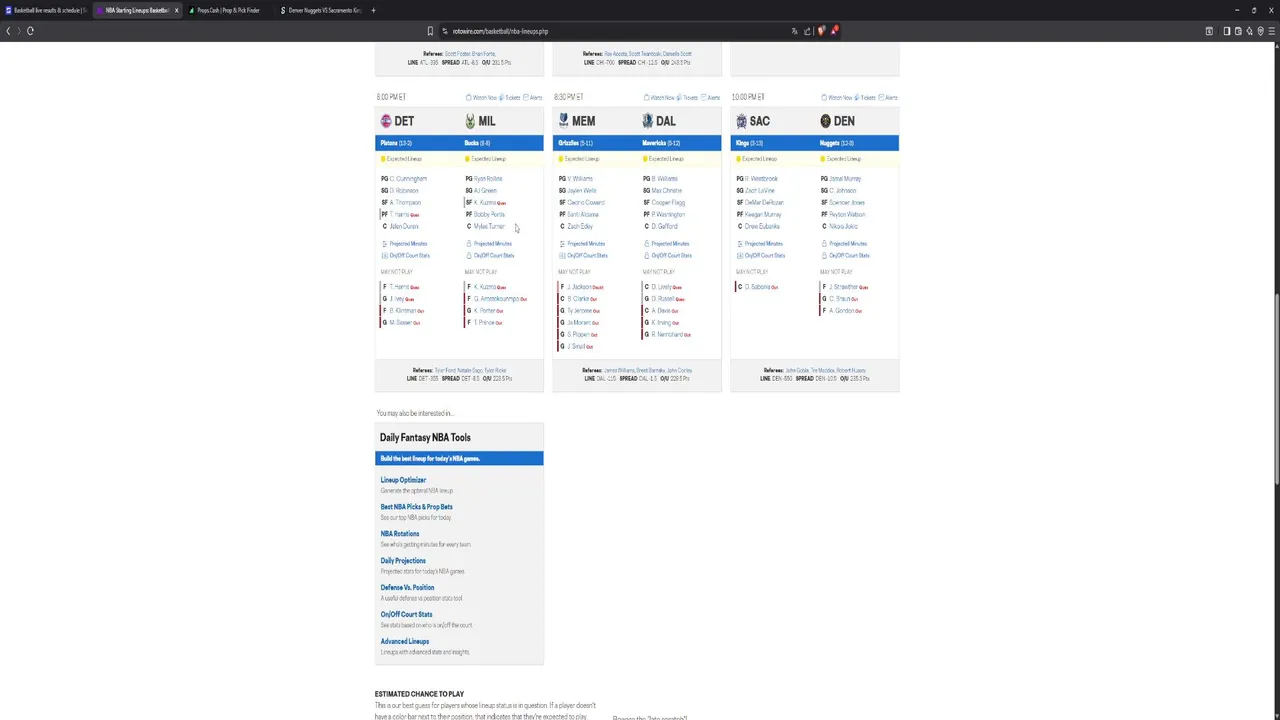The width and height of the screenshot is (1280, 720).
Task: Open Watch Now link for MEM-DAL game
Action: click(660, 97)
